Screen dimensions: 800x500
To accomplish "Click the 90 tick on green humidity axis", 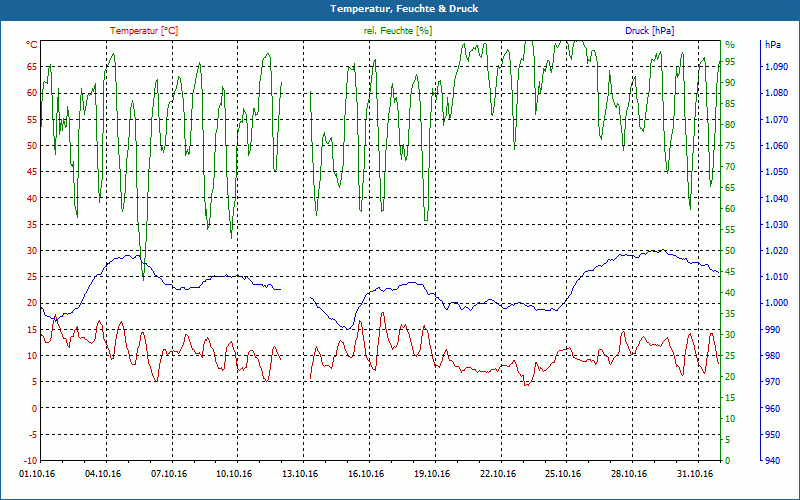I will coord(730,83).
